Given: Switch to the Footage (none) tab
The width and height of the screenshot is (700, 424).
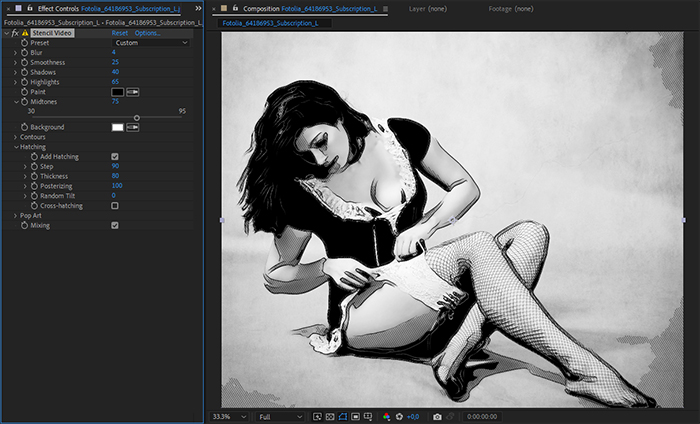Looking at the screenshot, I should tap(509, 8).
